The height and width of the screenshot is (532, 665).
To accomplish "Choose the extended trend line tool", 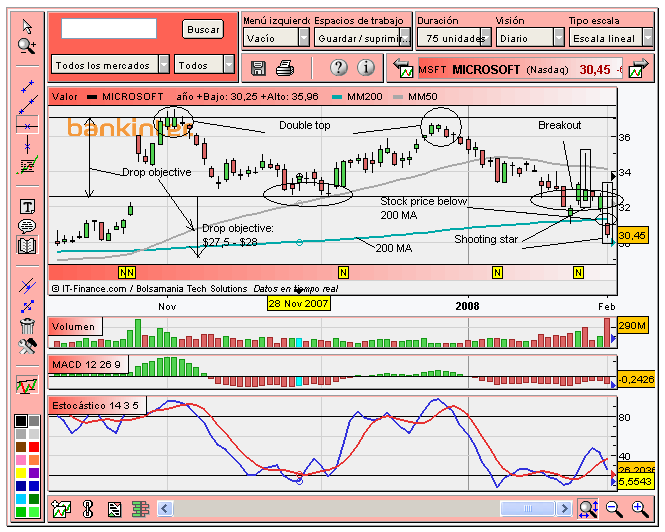I will click(27, 105).
